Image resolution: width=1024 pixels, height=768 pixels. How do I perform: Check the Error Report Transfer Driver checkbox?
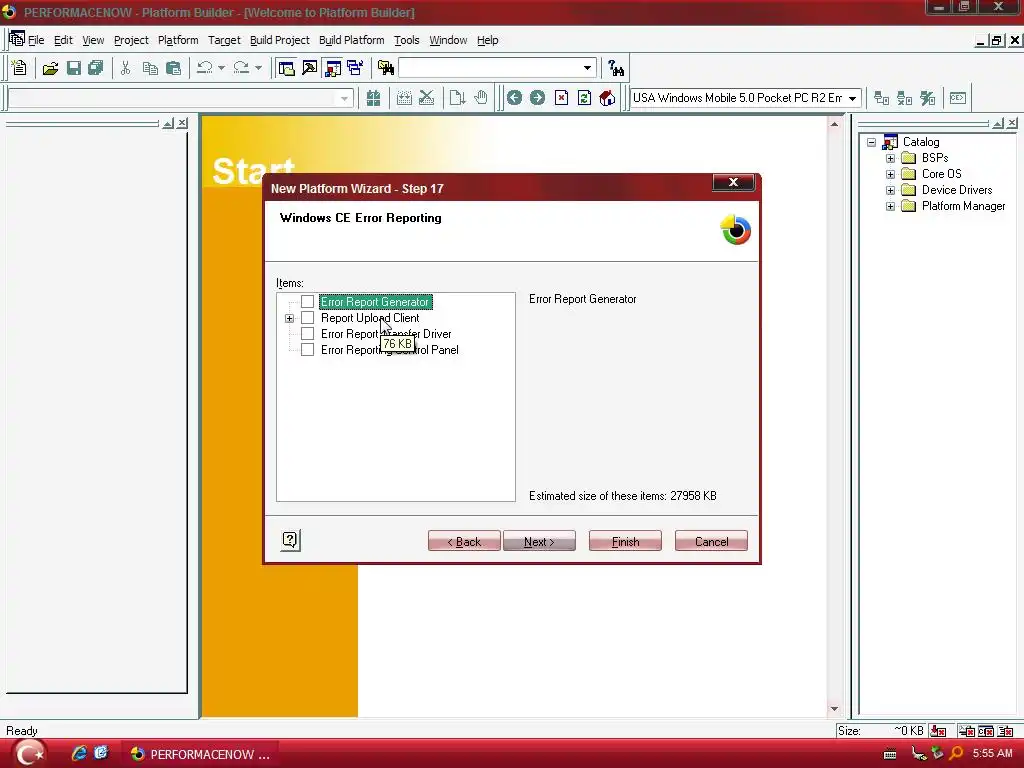click(x=307, y=334)
